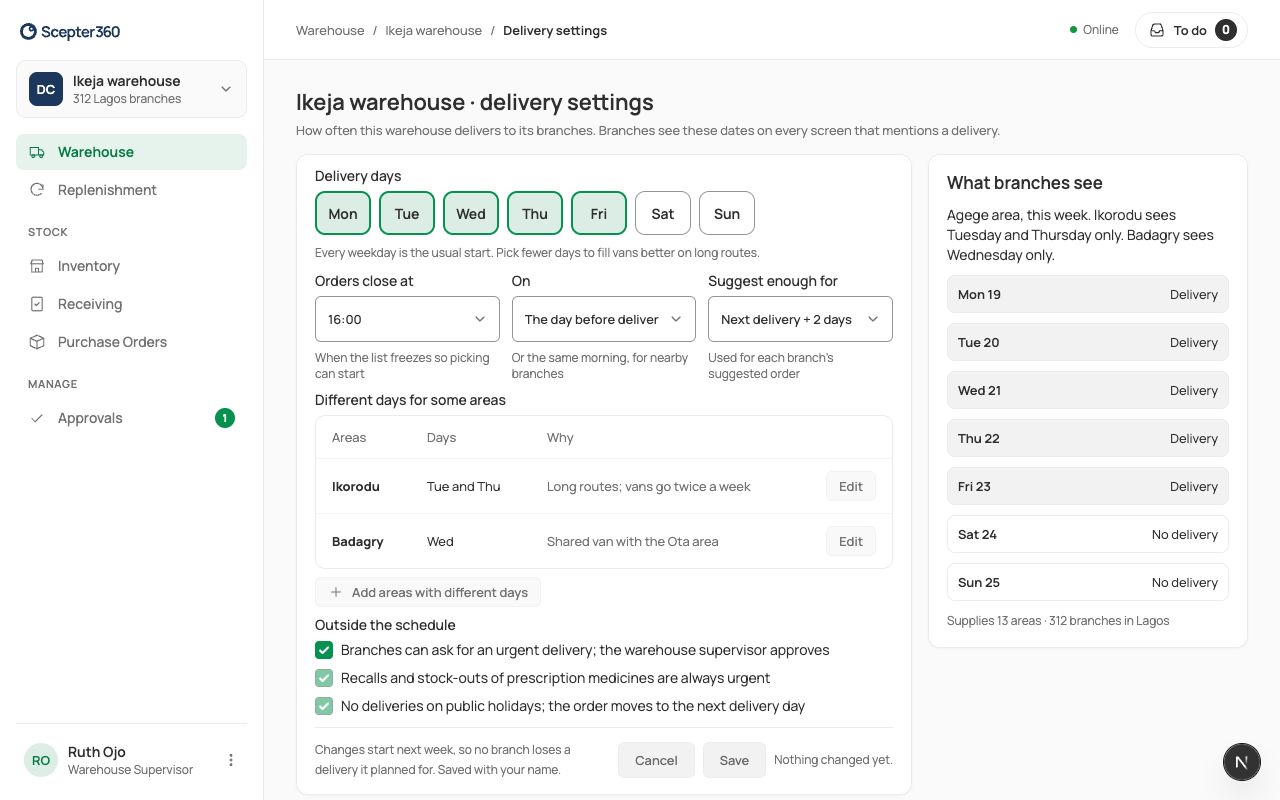
Task: Enable Sat delivery day
Action: click(x=663, y=213)
